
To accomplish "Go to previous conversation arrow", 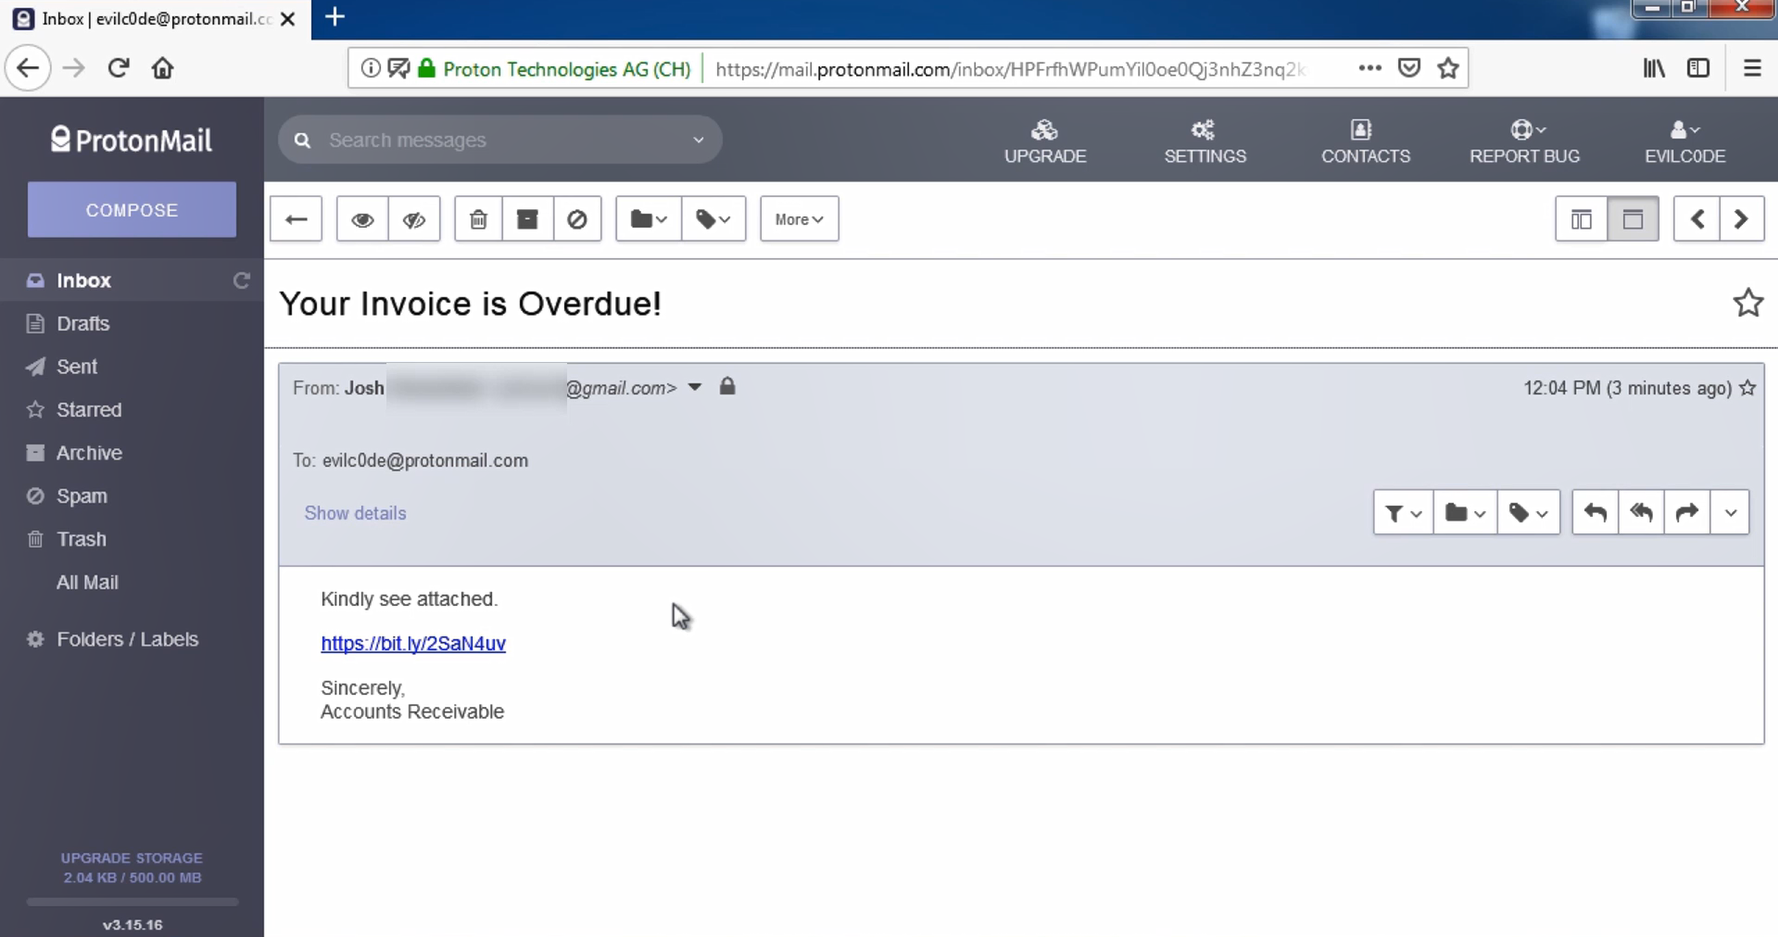I will point(1697,219).
